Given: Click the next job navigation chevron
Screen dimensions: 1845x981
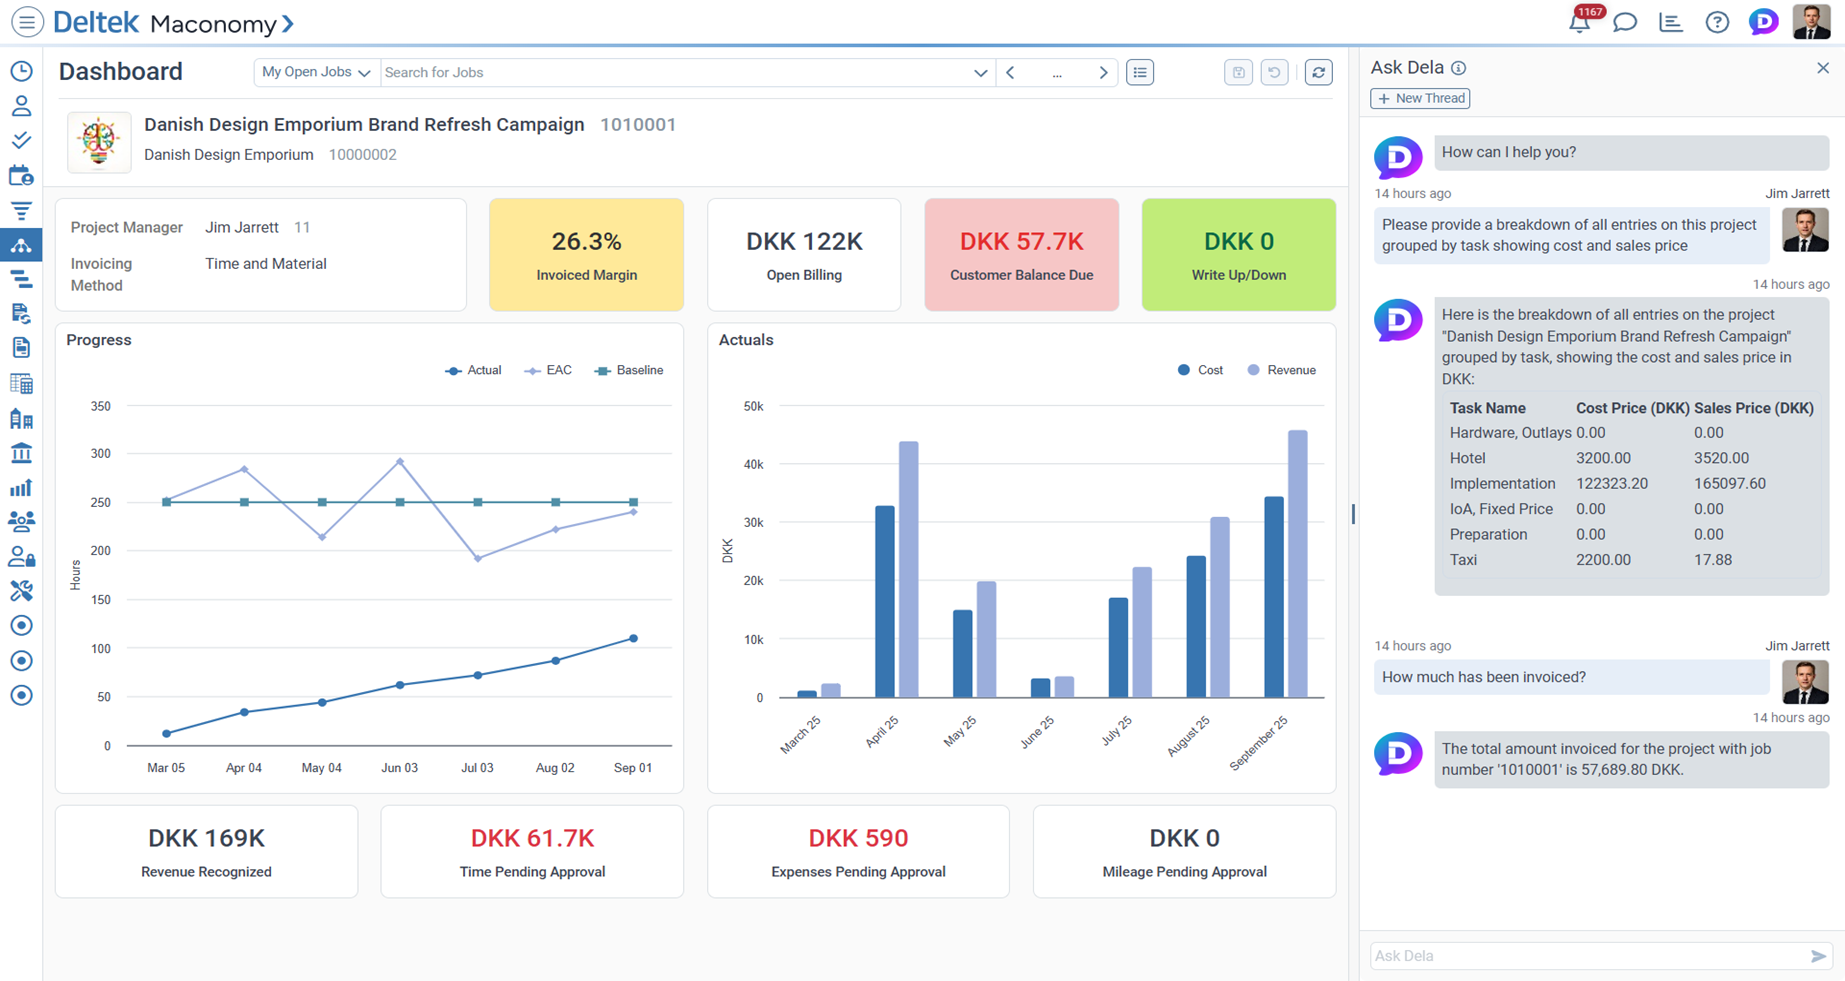Looking at the screenshot, I should pos(1103,72).
